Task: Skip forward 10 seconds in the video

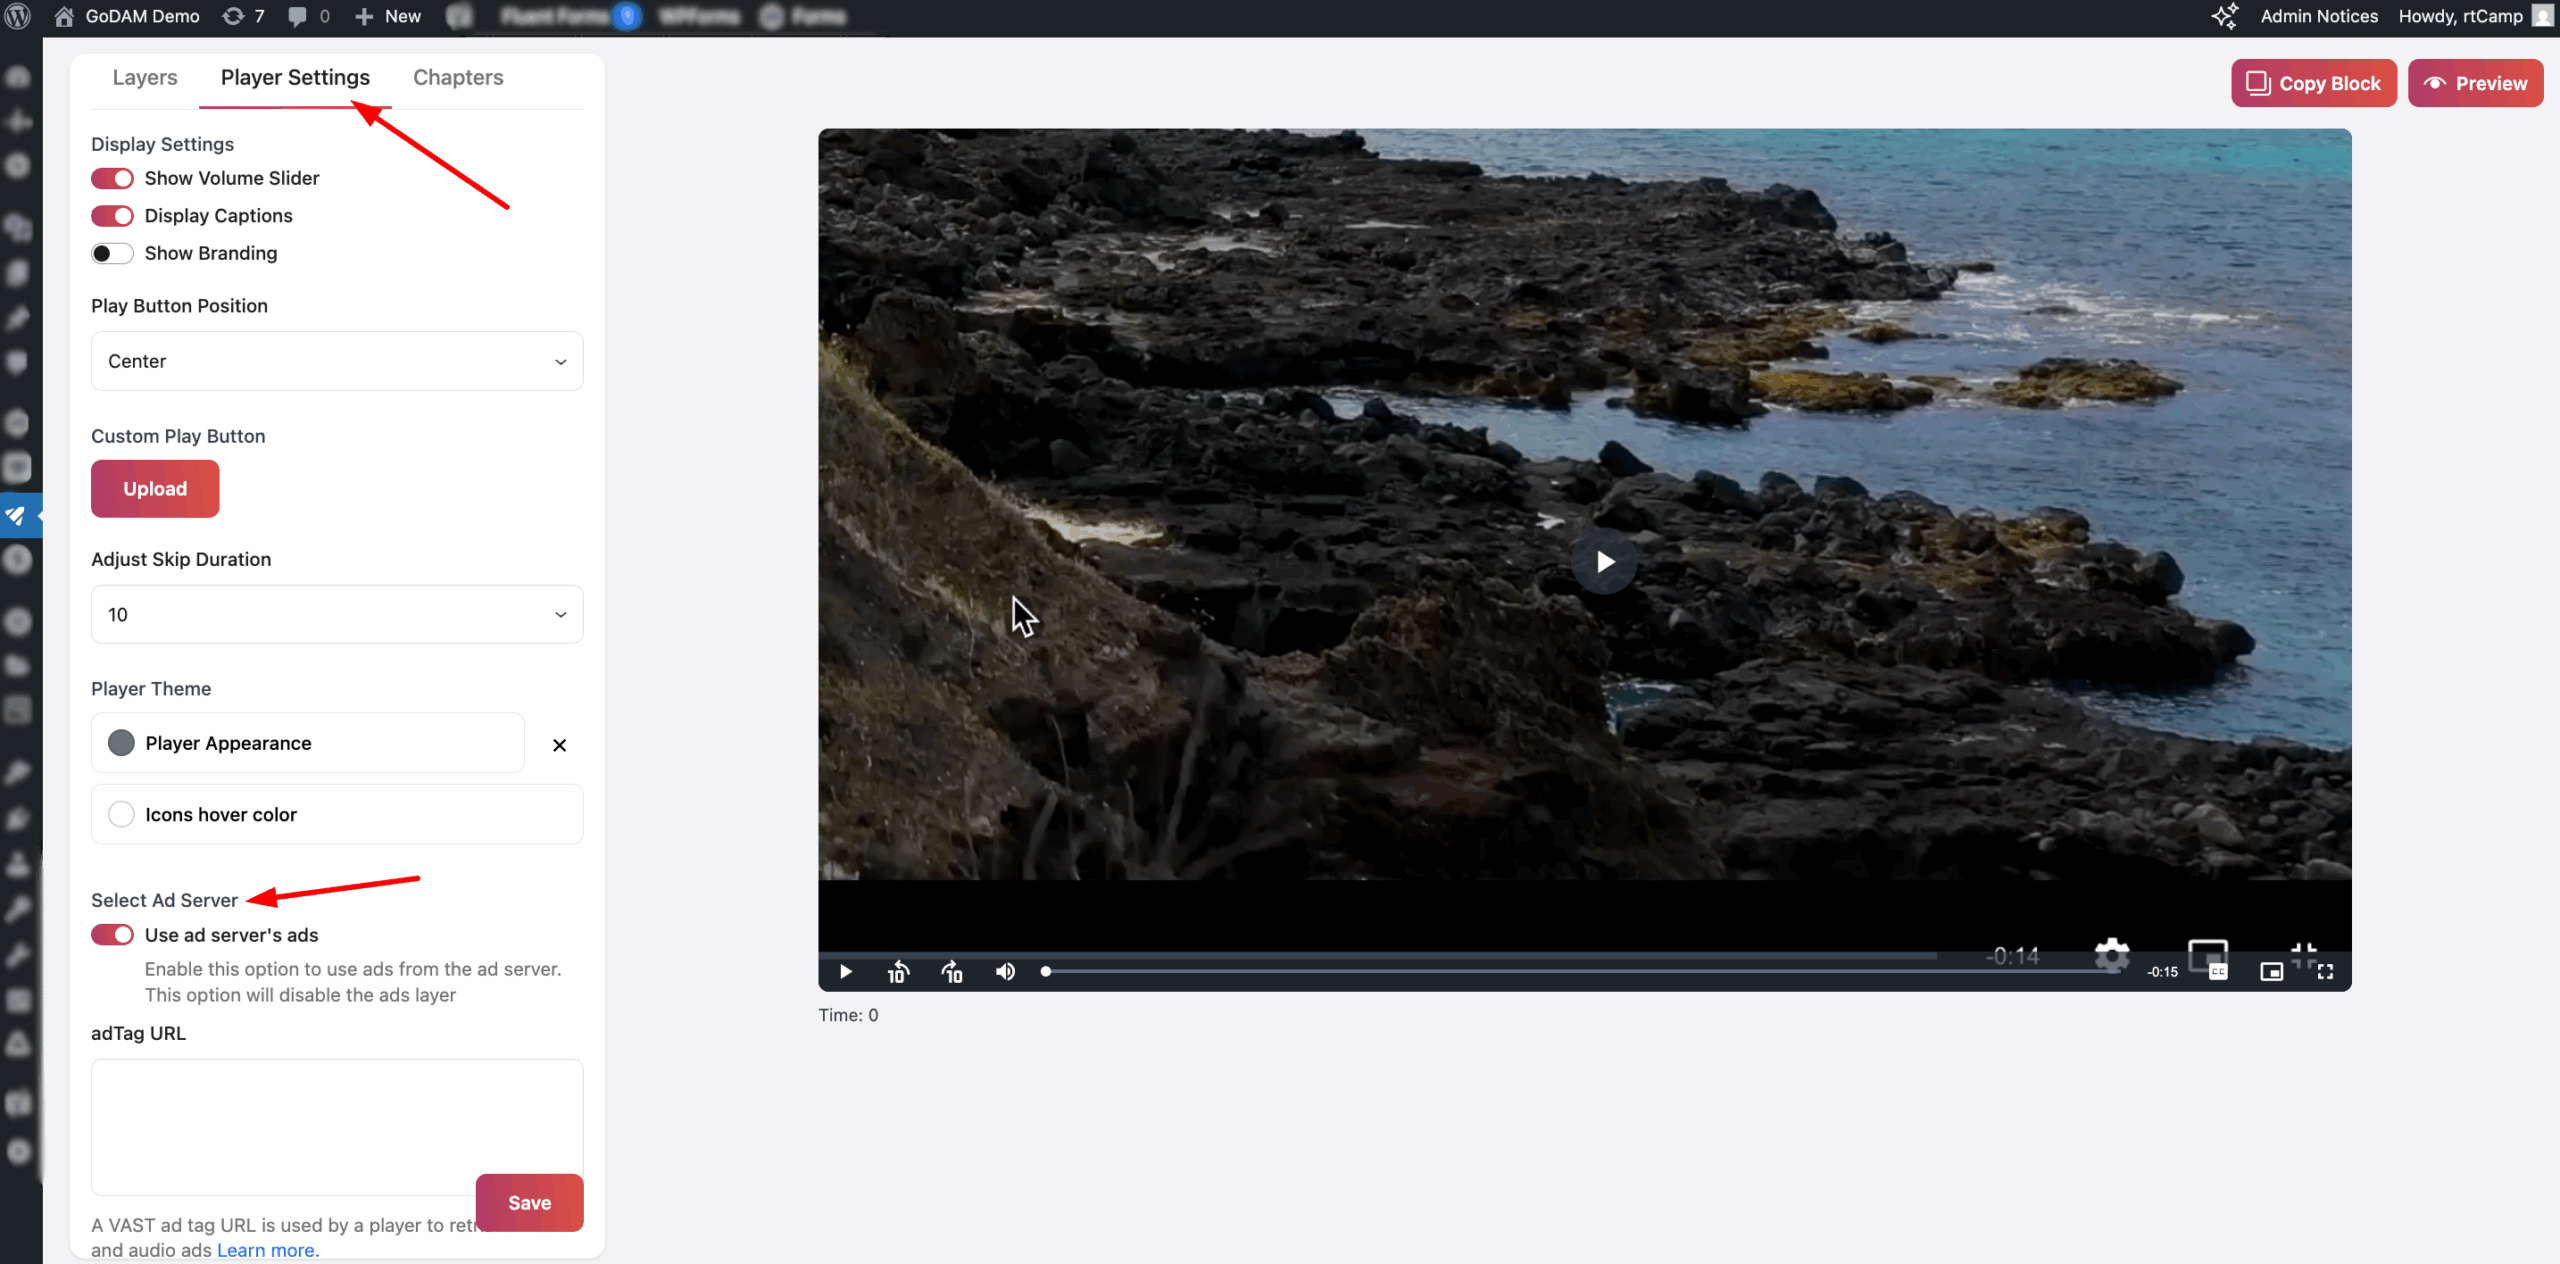Action: coord(951,972)
